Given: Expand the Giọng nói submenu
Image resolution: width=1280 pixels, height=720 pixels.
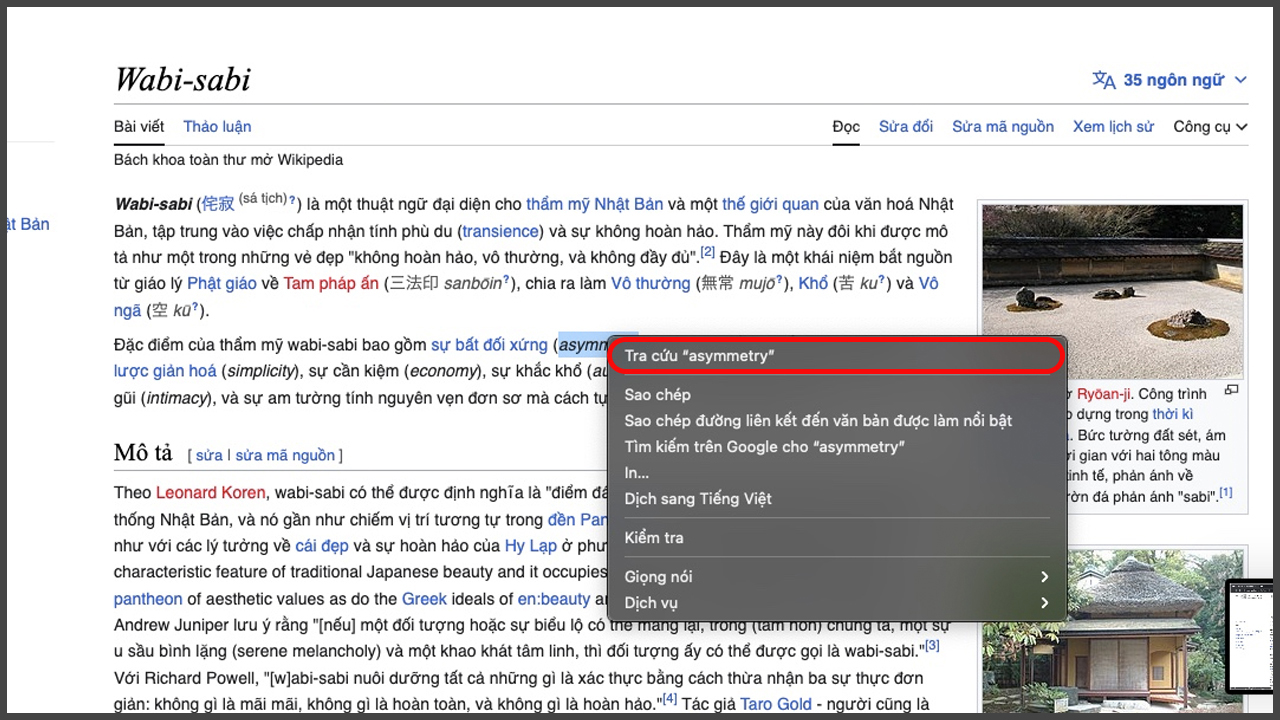Looking at the screenshot, I should 838,577.
